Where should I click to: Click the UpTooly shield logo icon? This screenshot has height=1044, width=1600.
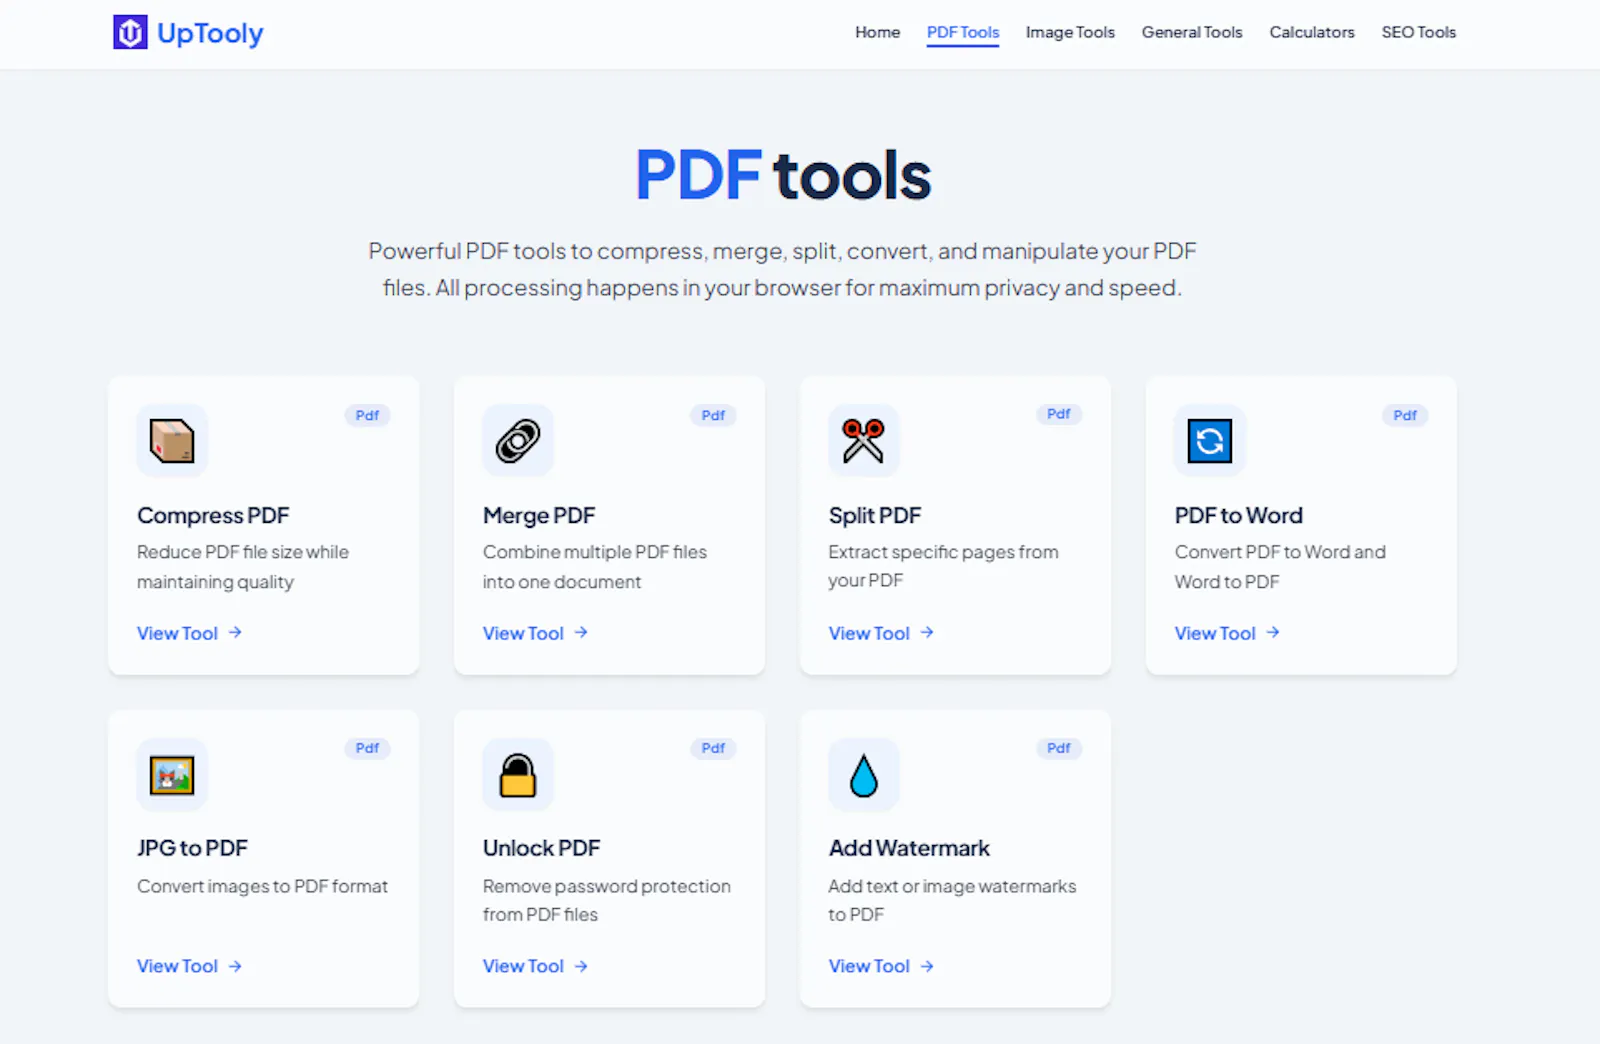point(130,33)
